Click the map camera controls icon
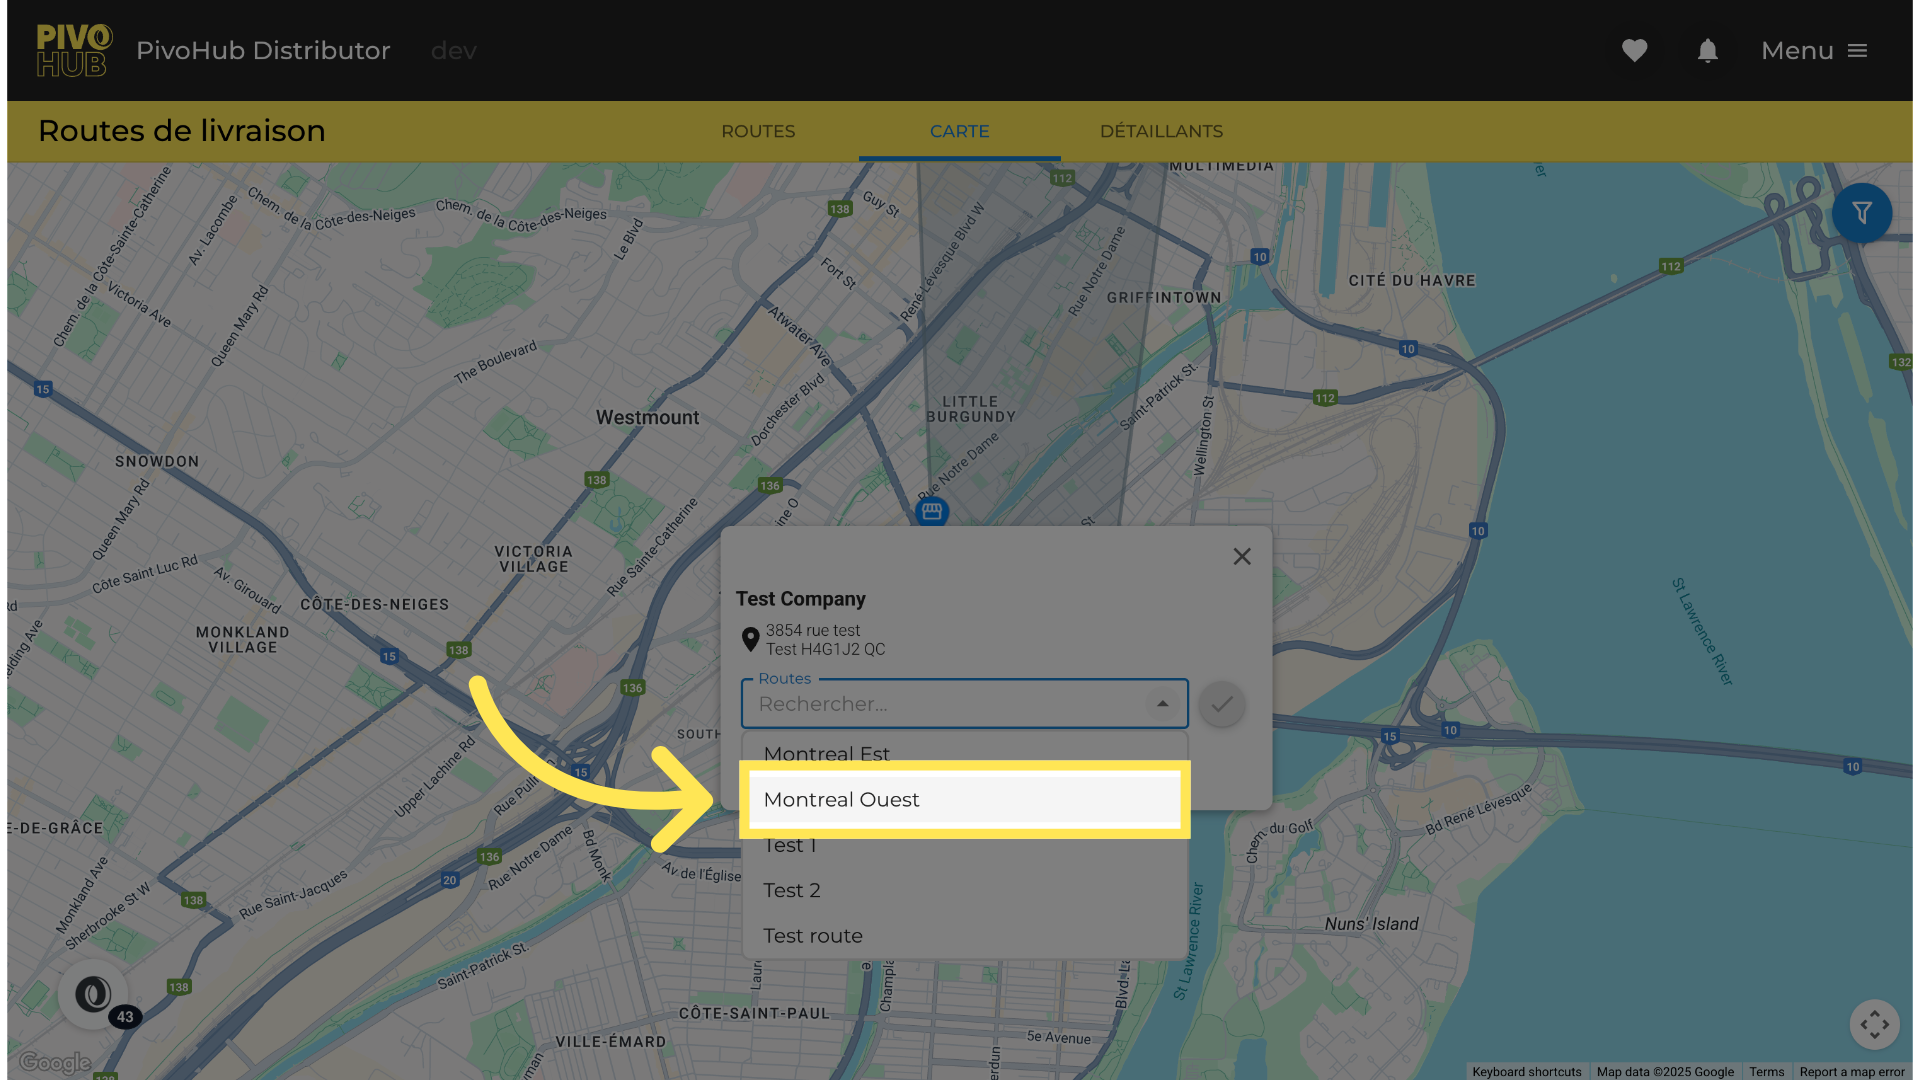The width and height of the screenshot is (1920, 1080). coord(1874,1024)
